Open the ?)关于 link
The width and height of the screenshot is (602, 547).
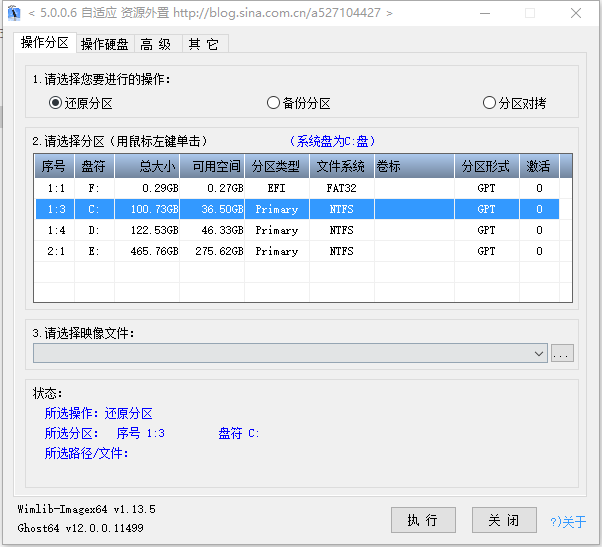(568, 522)
